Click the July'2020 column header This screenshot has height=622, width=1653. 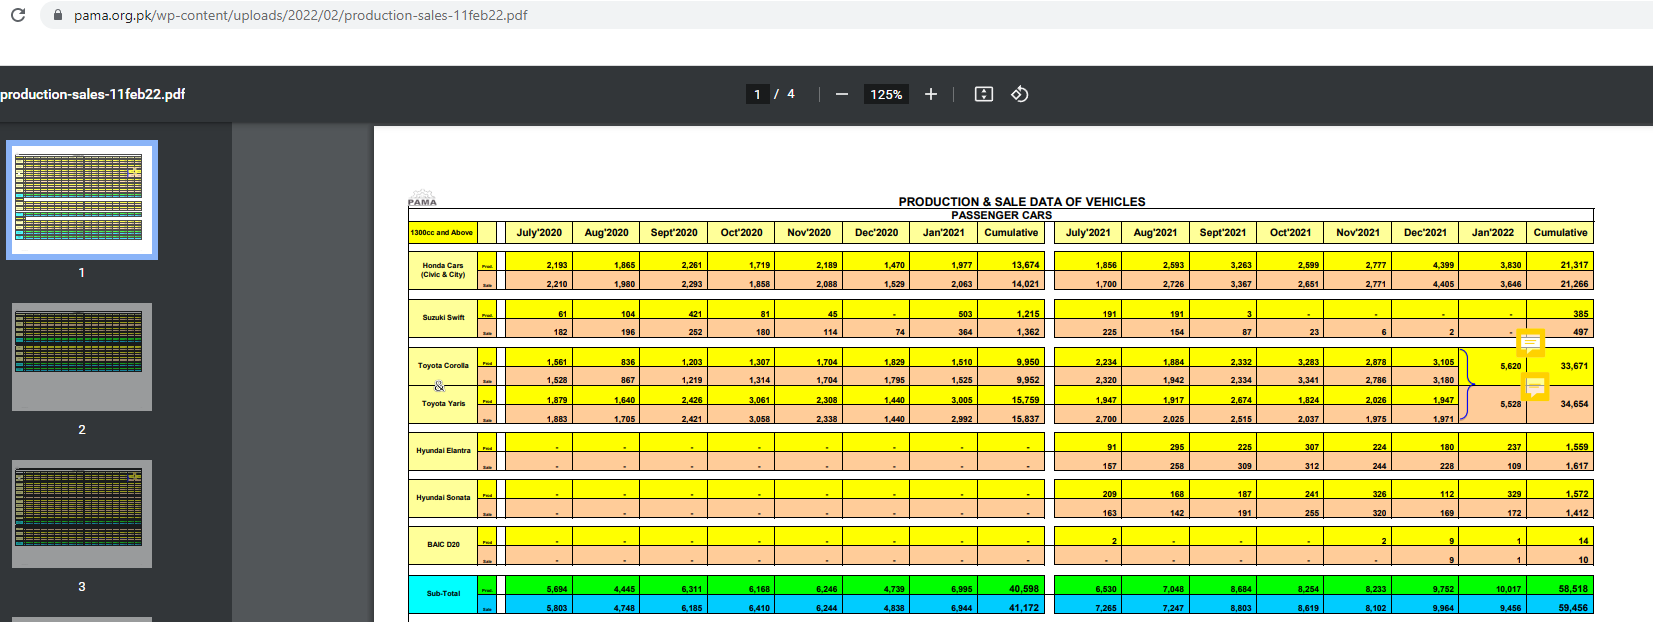point(539,232)
